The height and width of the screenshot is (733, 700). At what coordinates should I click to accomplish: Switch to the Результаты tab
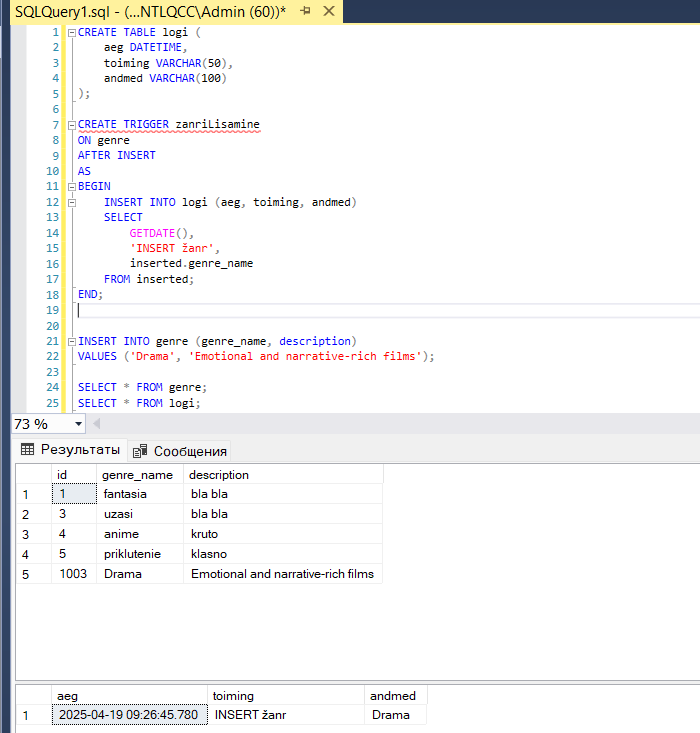coord(70,450)
